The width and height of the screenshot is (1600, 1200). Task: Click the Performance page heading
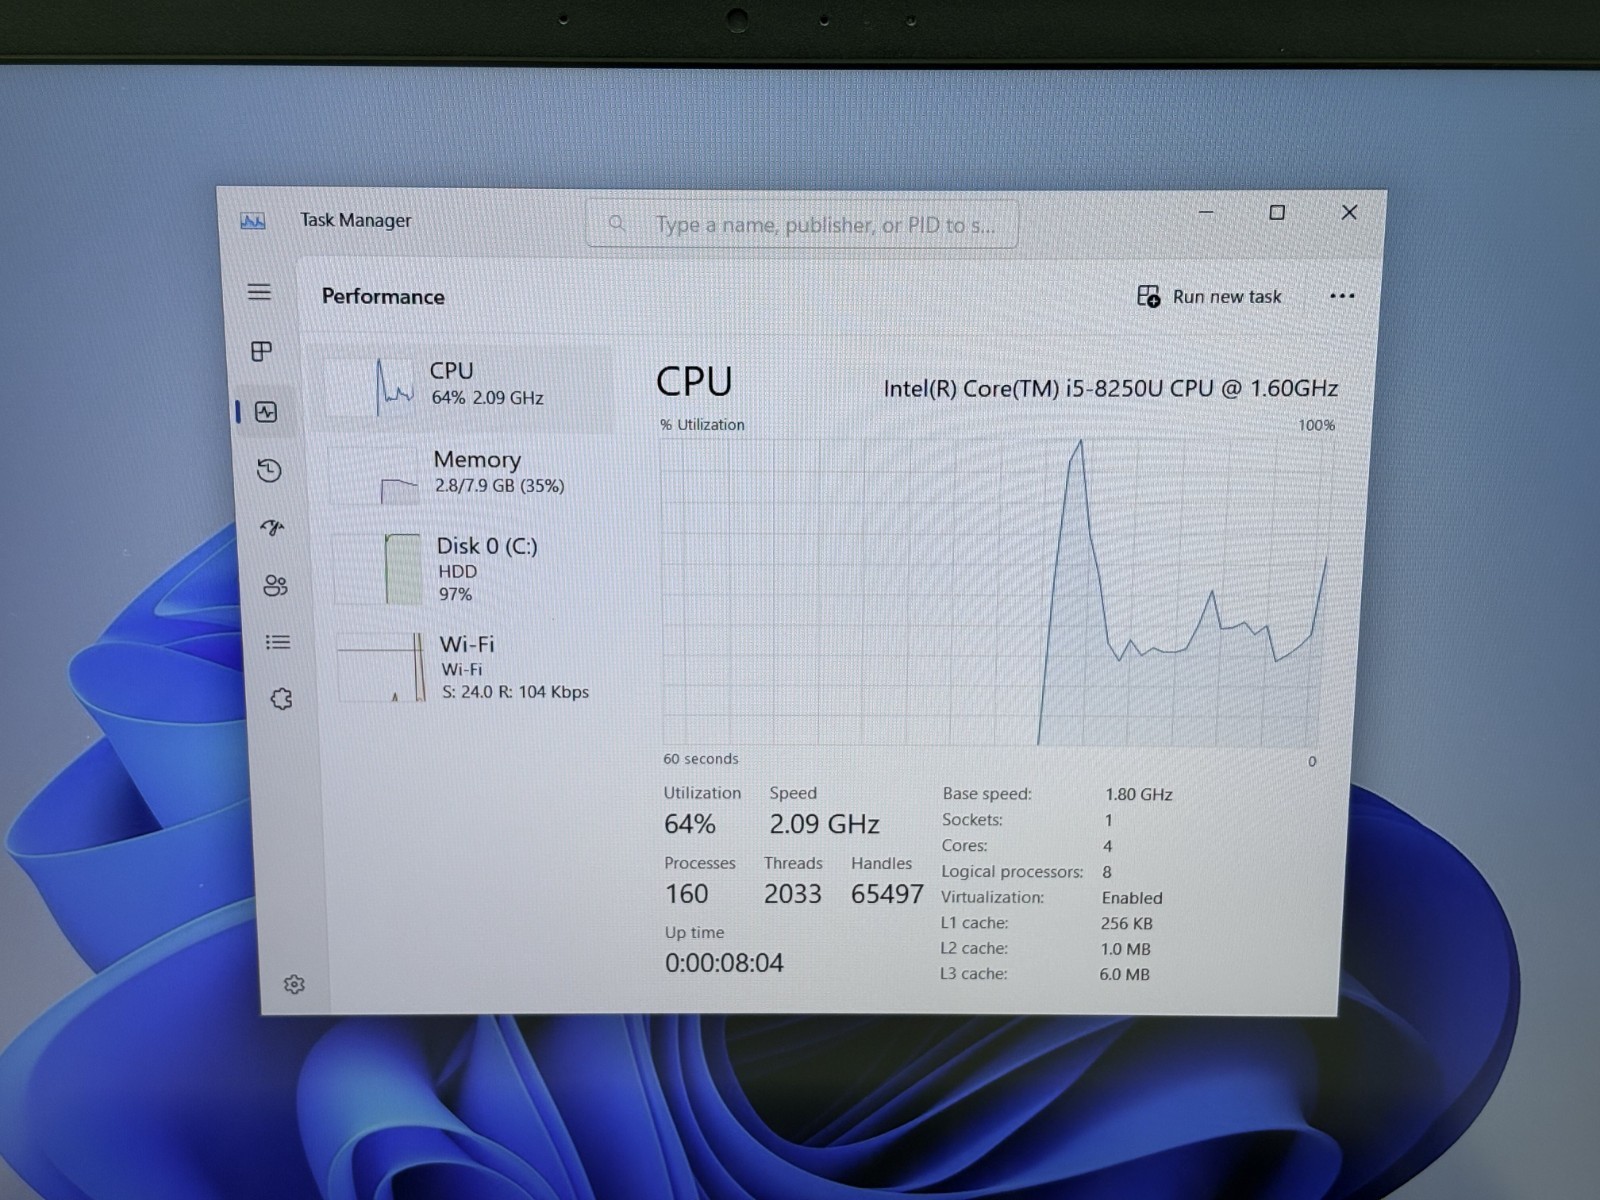pyautogui.click(x=383, y=297)
